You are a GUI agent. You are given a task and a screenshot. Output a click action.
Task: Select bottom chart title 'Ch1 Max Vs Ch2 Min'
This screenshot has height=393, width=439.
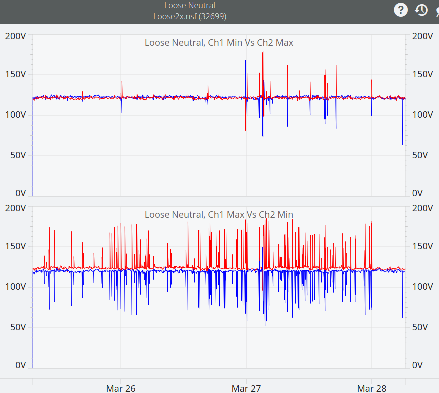coord(219,214)
